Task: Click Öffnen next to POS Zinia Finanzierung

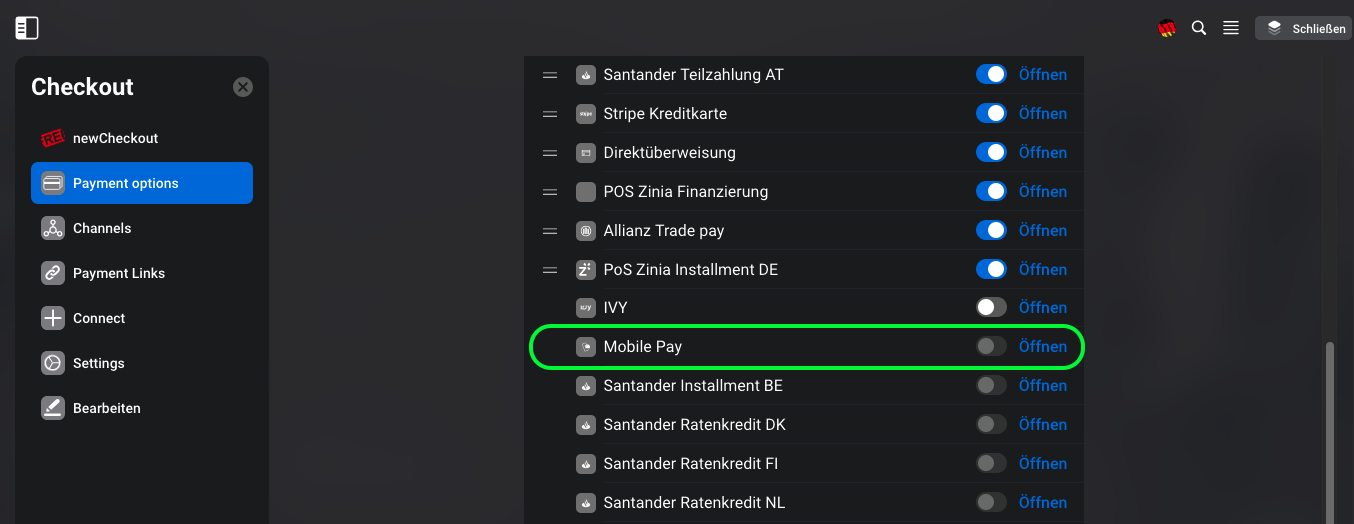Action: 1043,192
